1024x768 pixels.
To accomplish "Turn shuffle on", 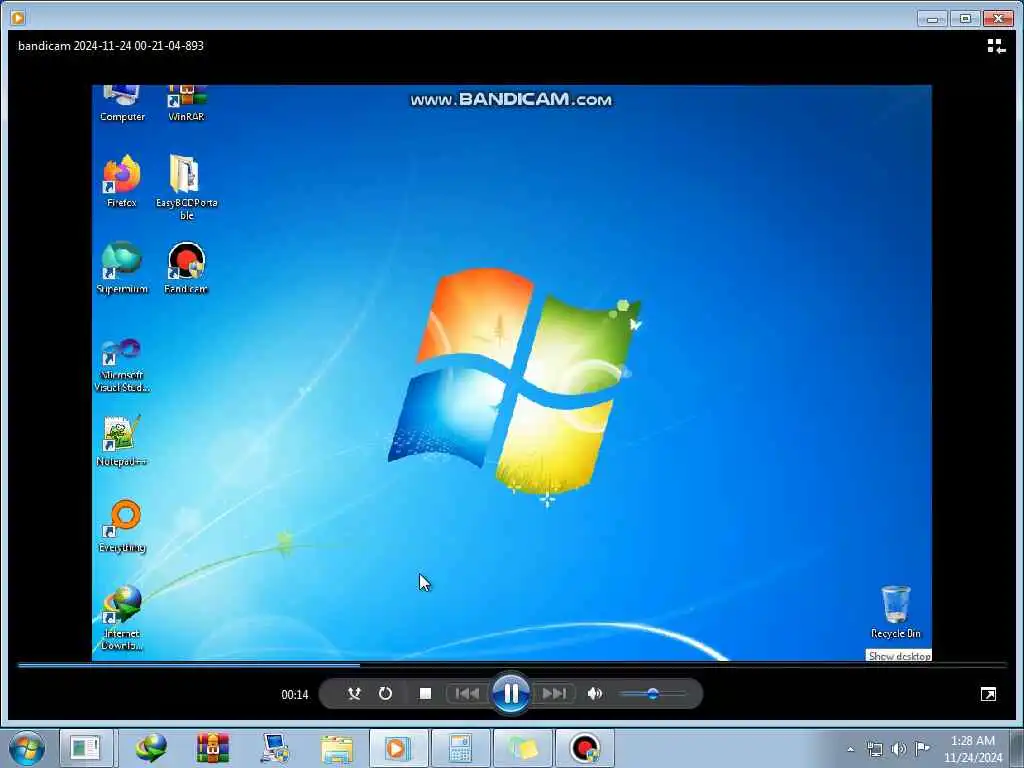I will (354, 694).
